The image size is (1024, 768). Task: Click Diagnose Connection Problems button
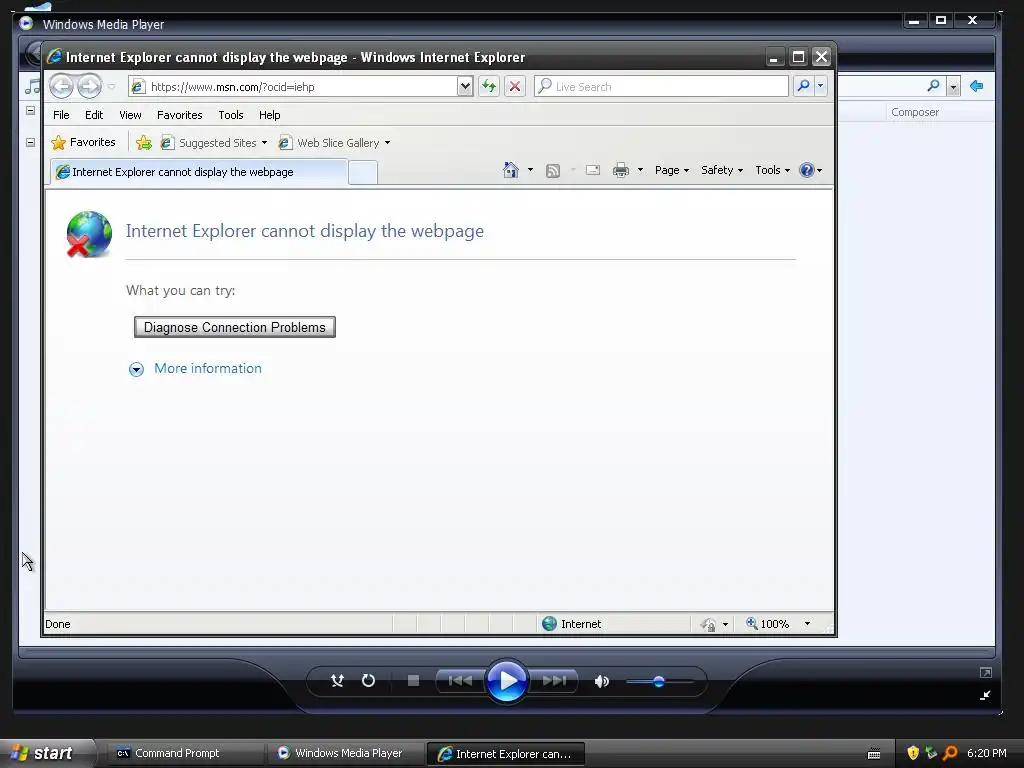click(234, 327)
